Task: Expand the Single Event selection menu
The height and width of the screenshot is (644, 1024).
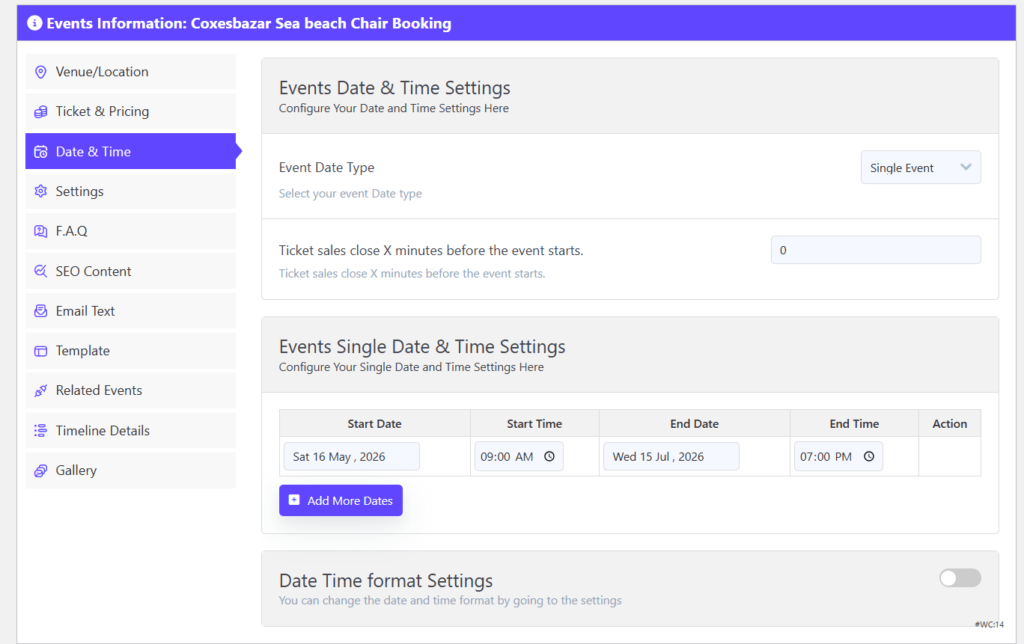Action: pos(920,167)
